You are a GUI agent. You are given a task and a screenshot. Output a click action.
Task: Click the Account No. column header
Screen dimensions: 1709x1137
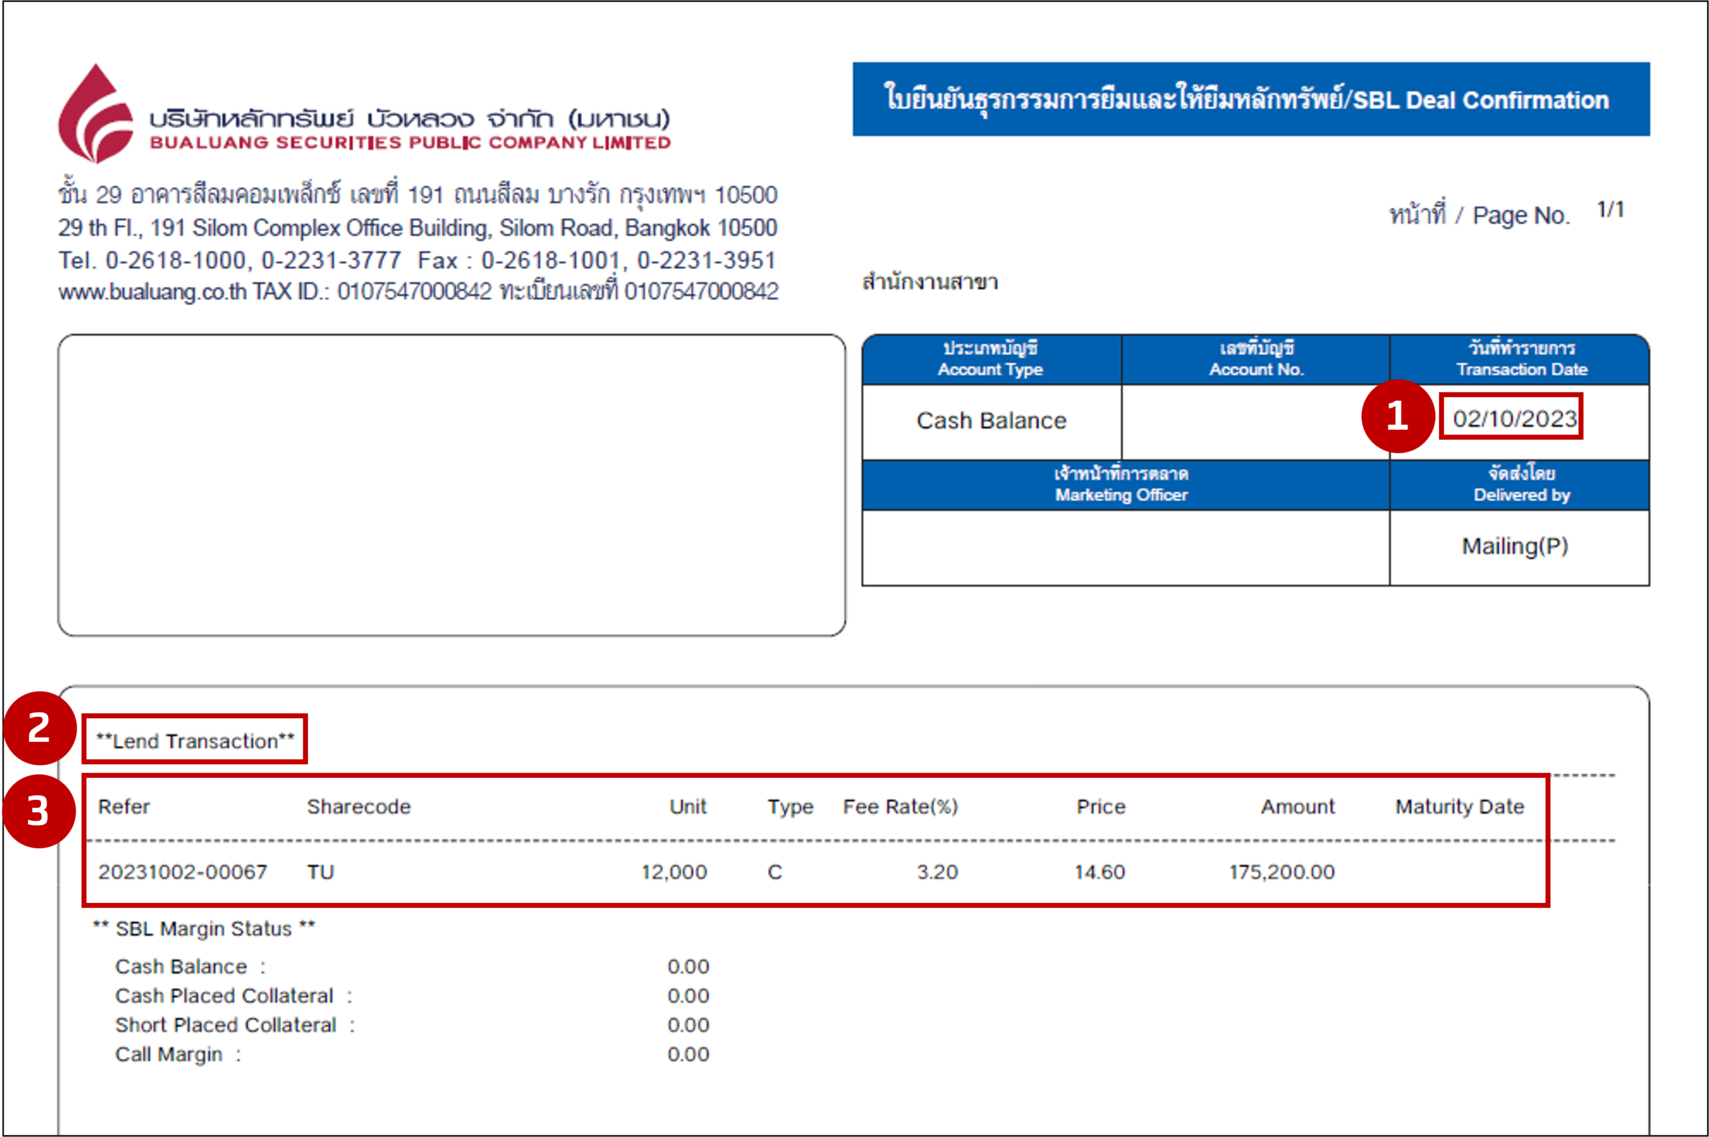1255,359
